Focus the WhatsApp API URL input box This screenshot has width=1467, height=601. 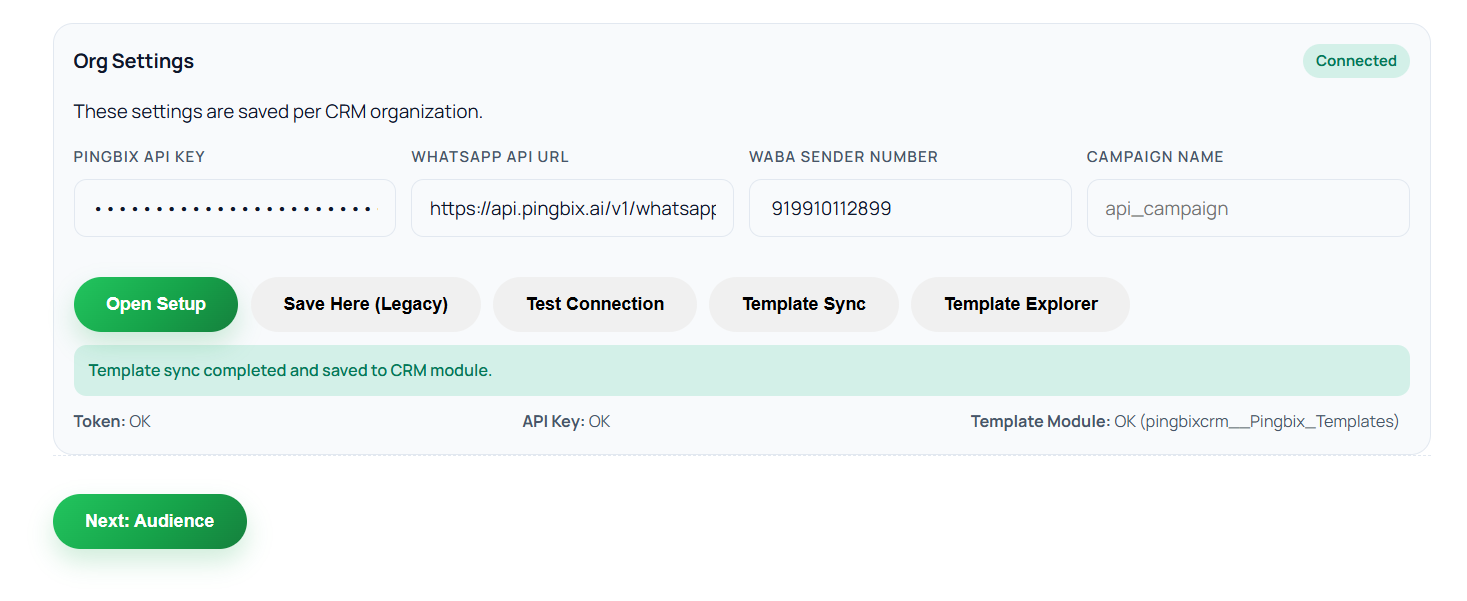click(572, 208)
